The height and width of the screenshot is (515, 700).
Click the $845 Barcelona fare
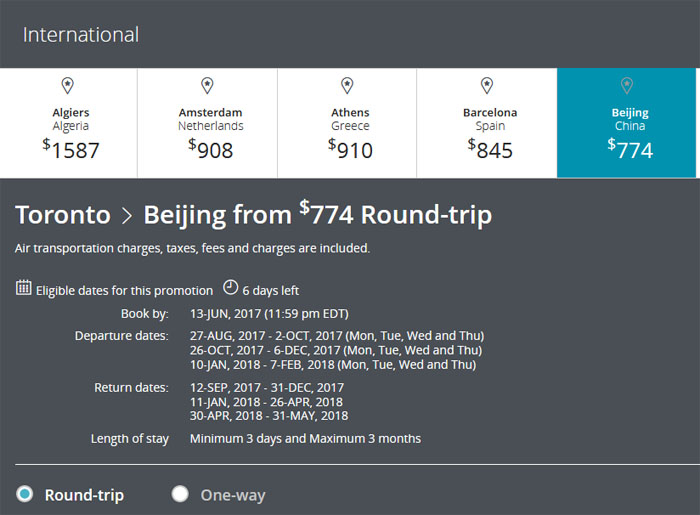point(490,149)
